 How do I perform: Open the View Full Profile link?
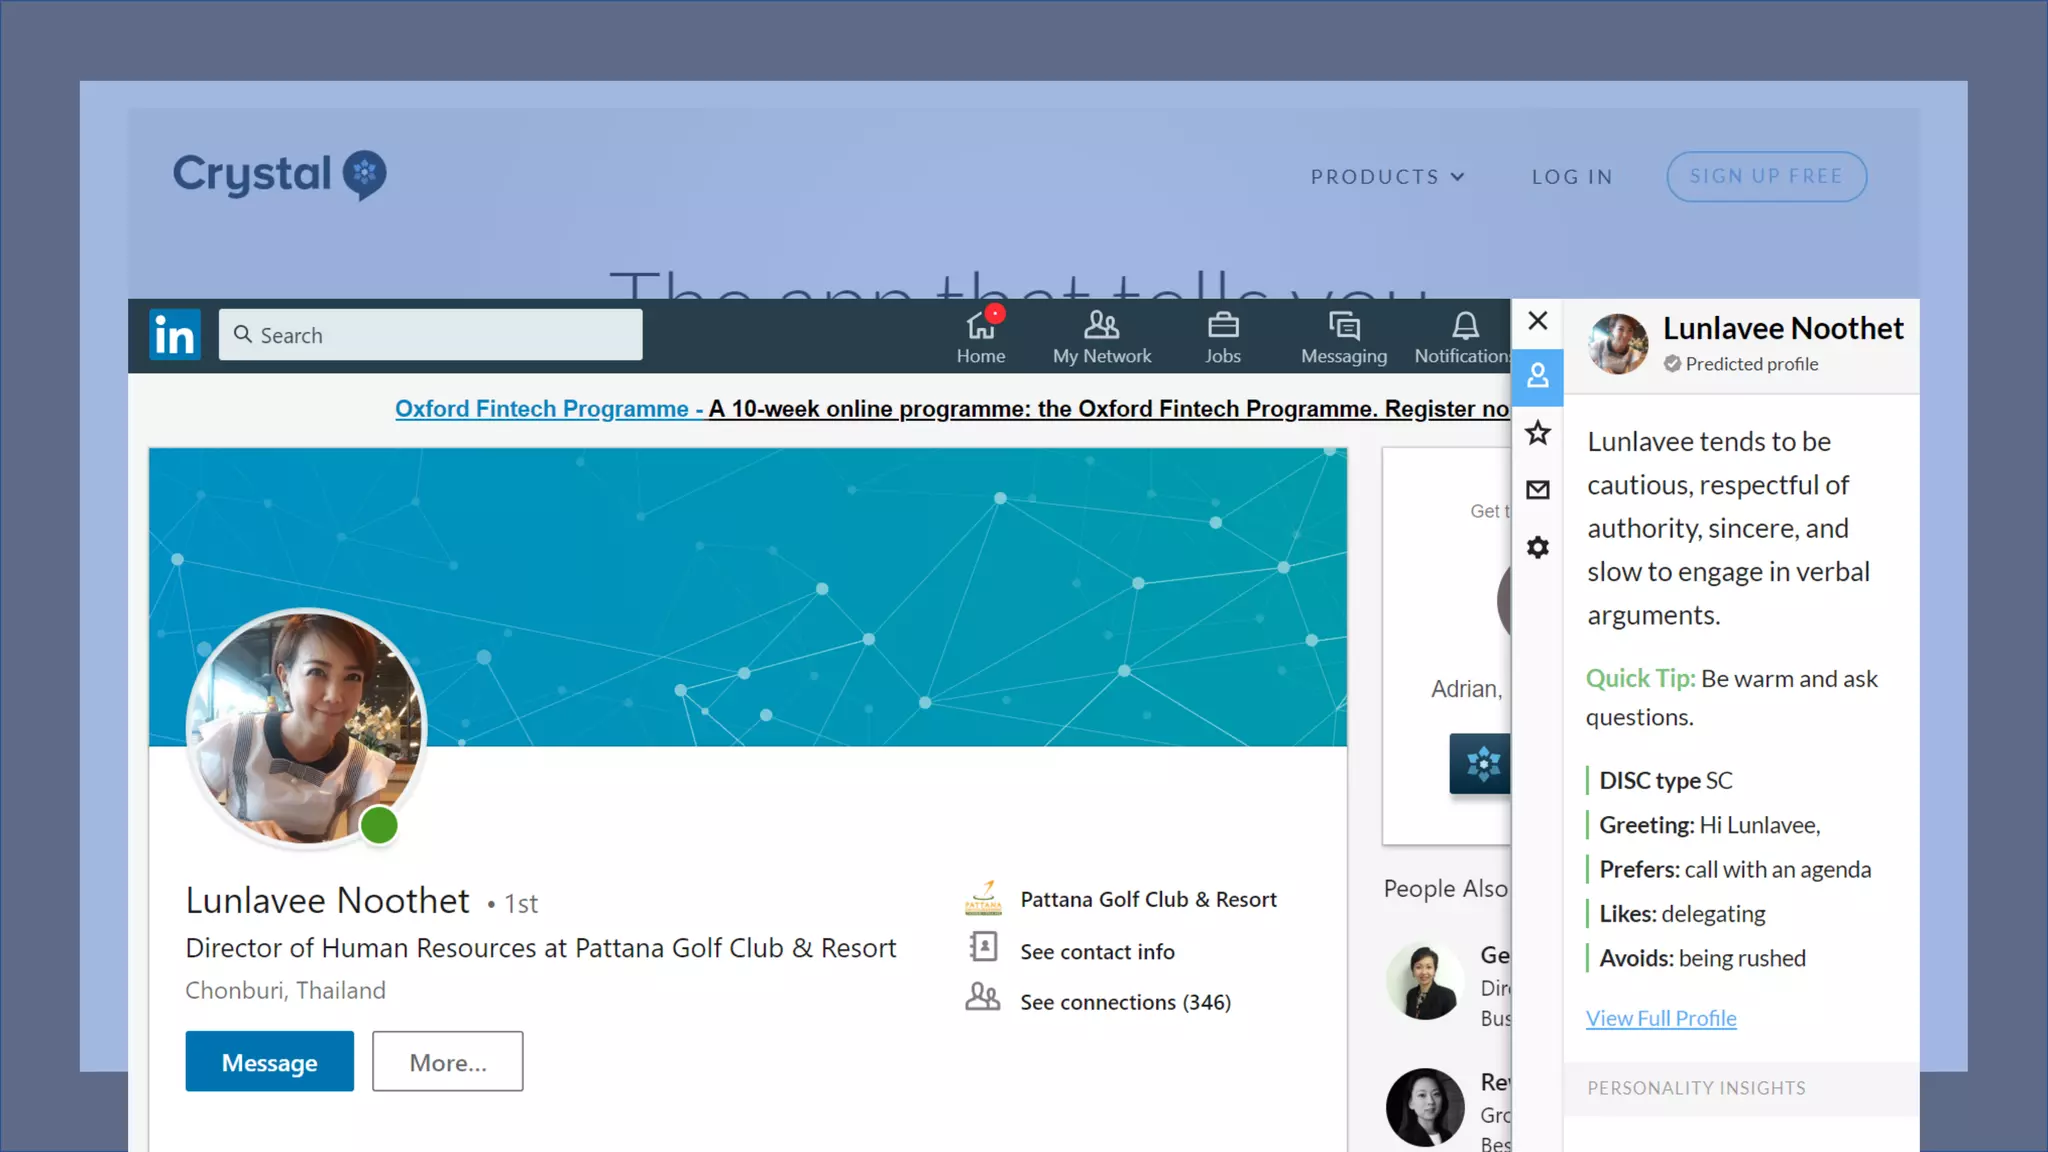tap(1660, 1018)
